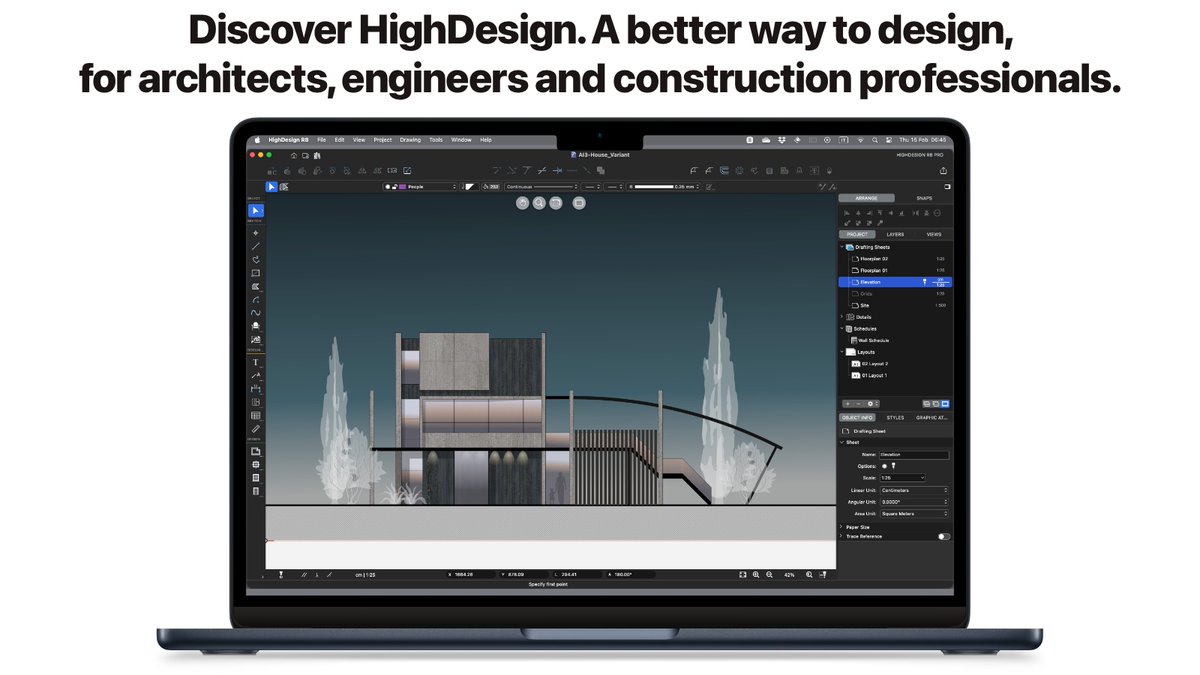Click the purple People layer color swatch

point(402,186)
